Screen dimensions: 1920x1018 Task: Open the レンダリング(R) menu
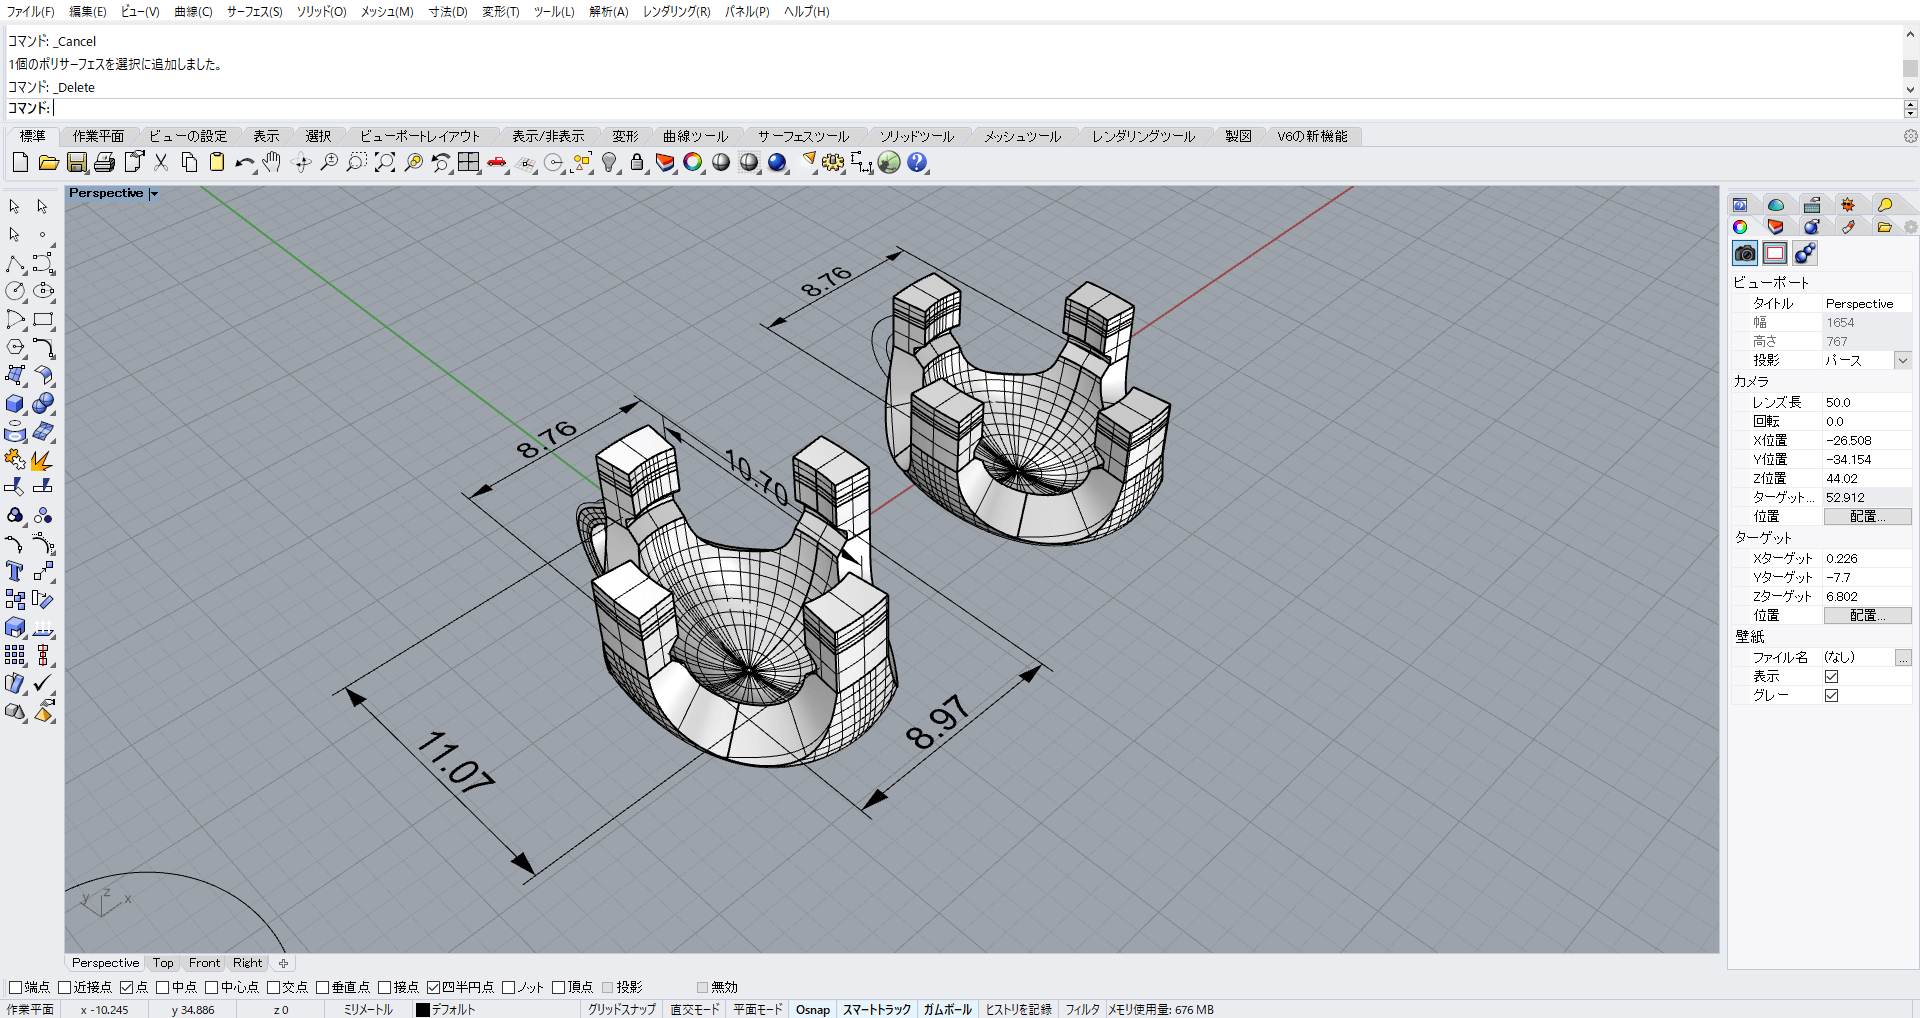pyautogui.click(x=676, y=11)
